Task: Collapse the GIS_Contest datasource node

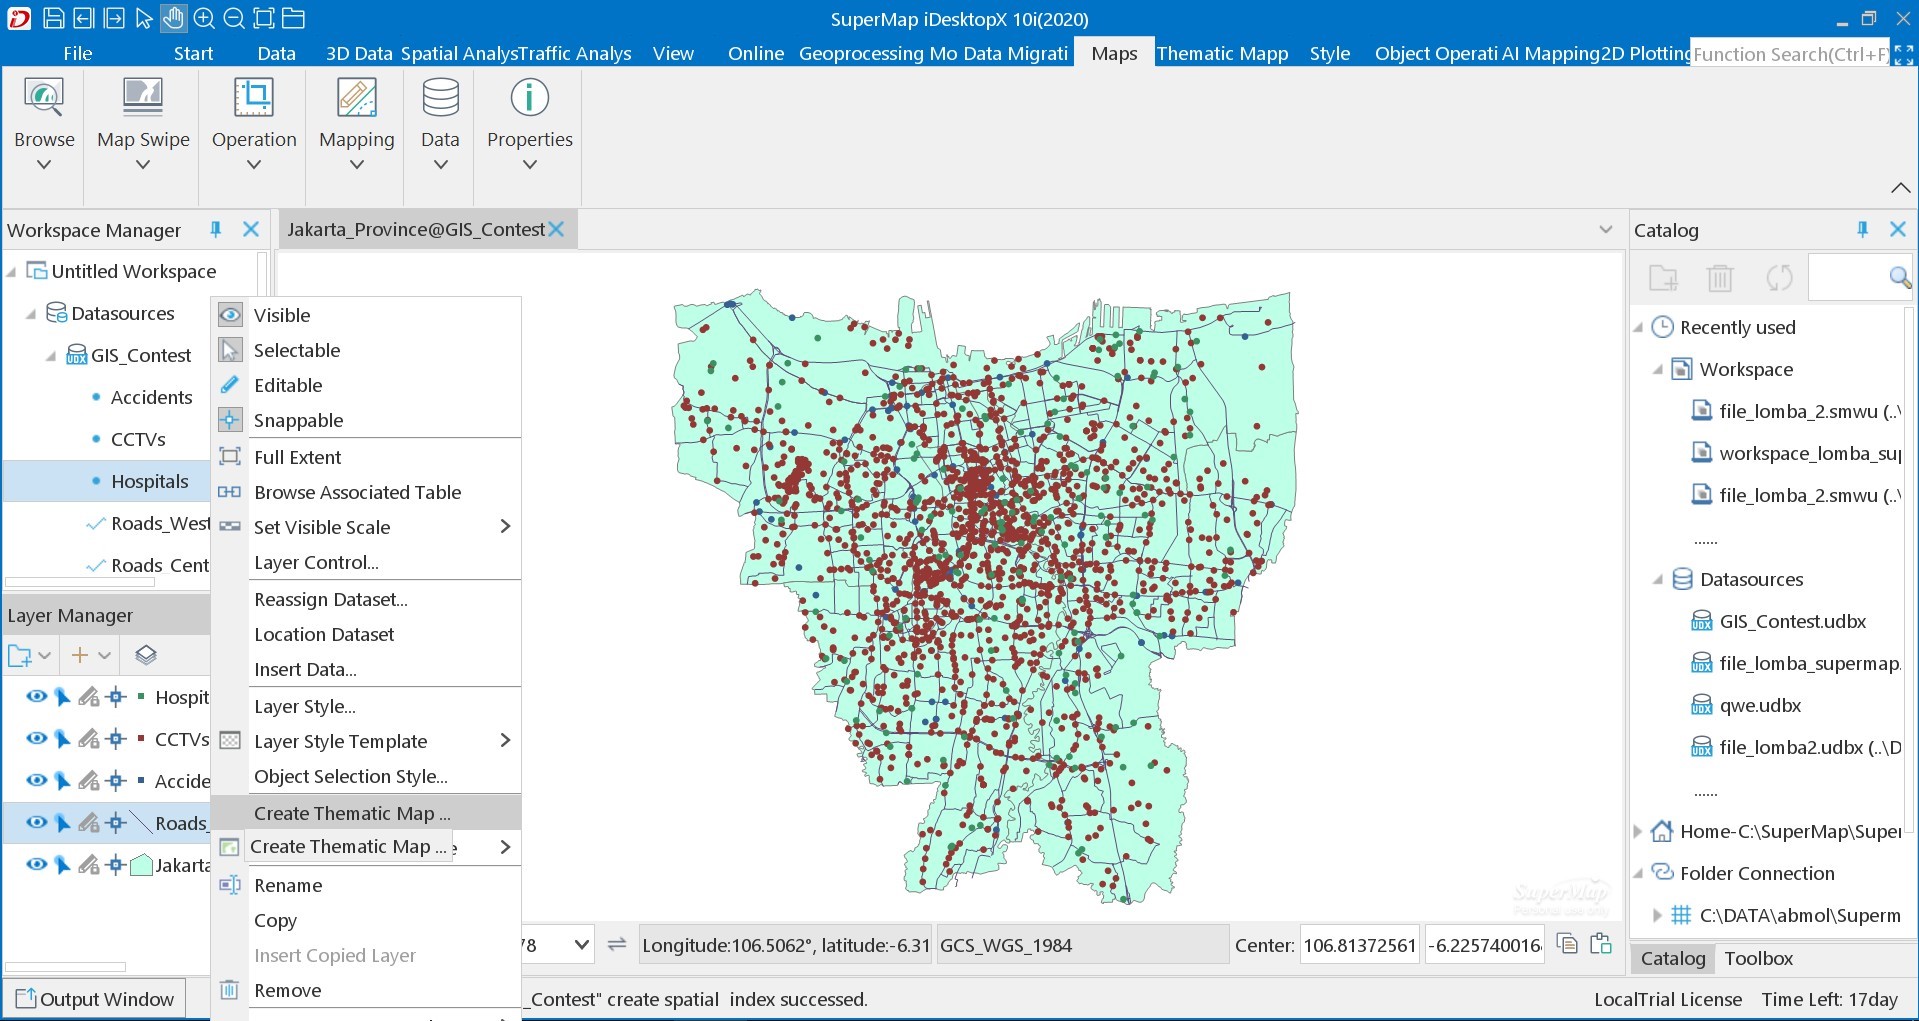Action: [51, 356]
